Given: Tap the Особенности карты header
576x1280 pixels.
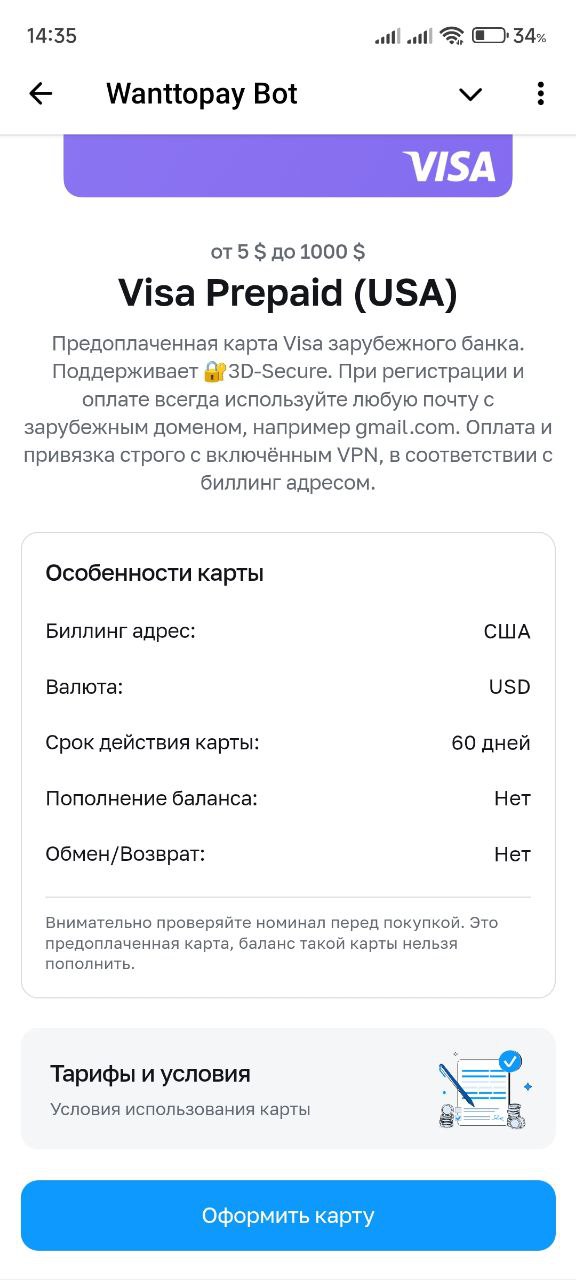Looking at the screenshot, I should pos(155,574).
